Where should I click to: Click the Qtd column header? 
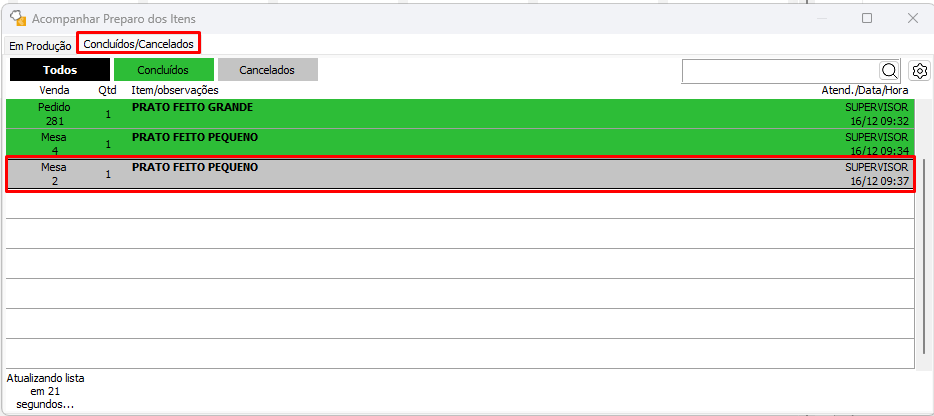(107, 90)
